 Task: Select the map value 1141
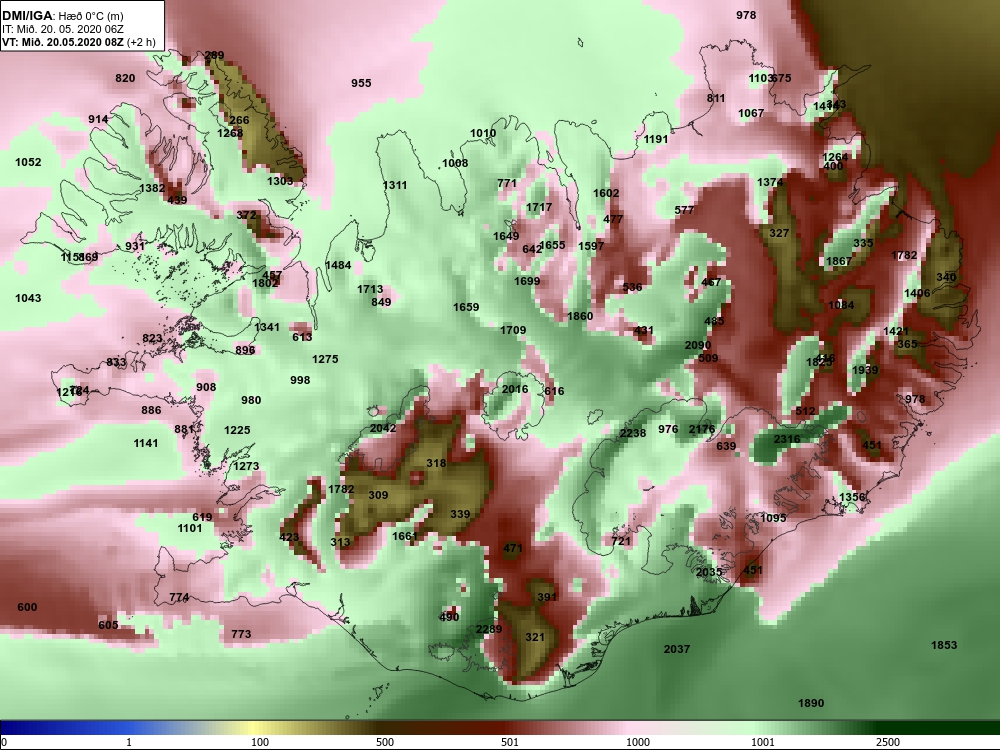pyautogui.click(x=145, y=443)
